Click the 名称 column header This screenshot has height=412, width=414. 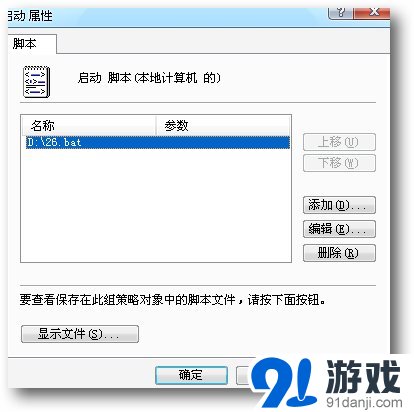pyautogui.click(x=89, y=126)
